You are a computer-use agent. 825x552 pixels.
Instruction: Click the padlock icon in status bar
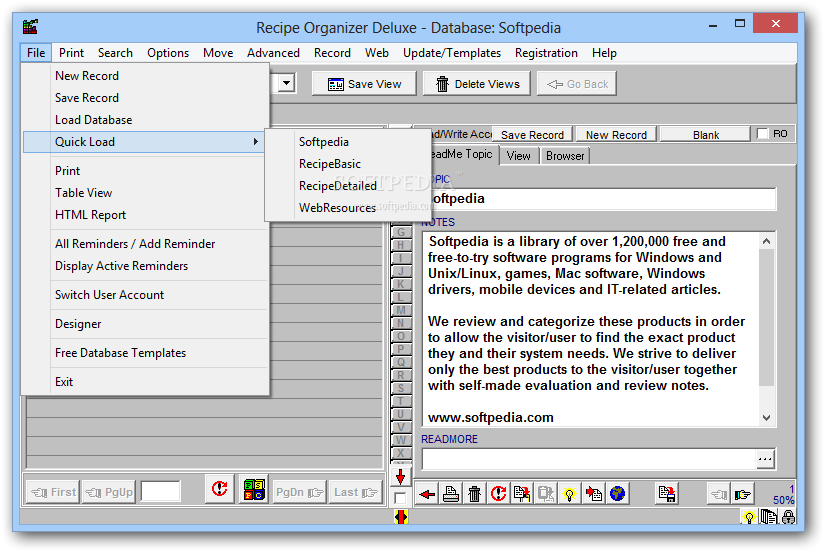[x=788, y=517]
